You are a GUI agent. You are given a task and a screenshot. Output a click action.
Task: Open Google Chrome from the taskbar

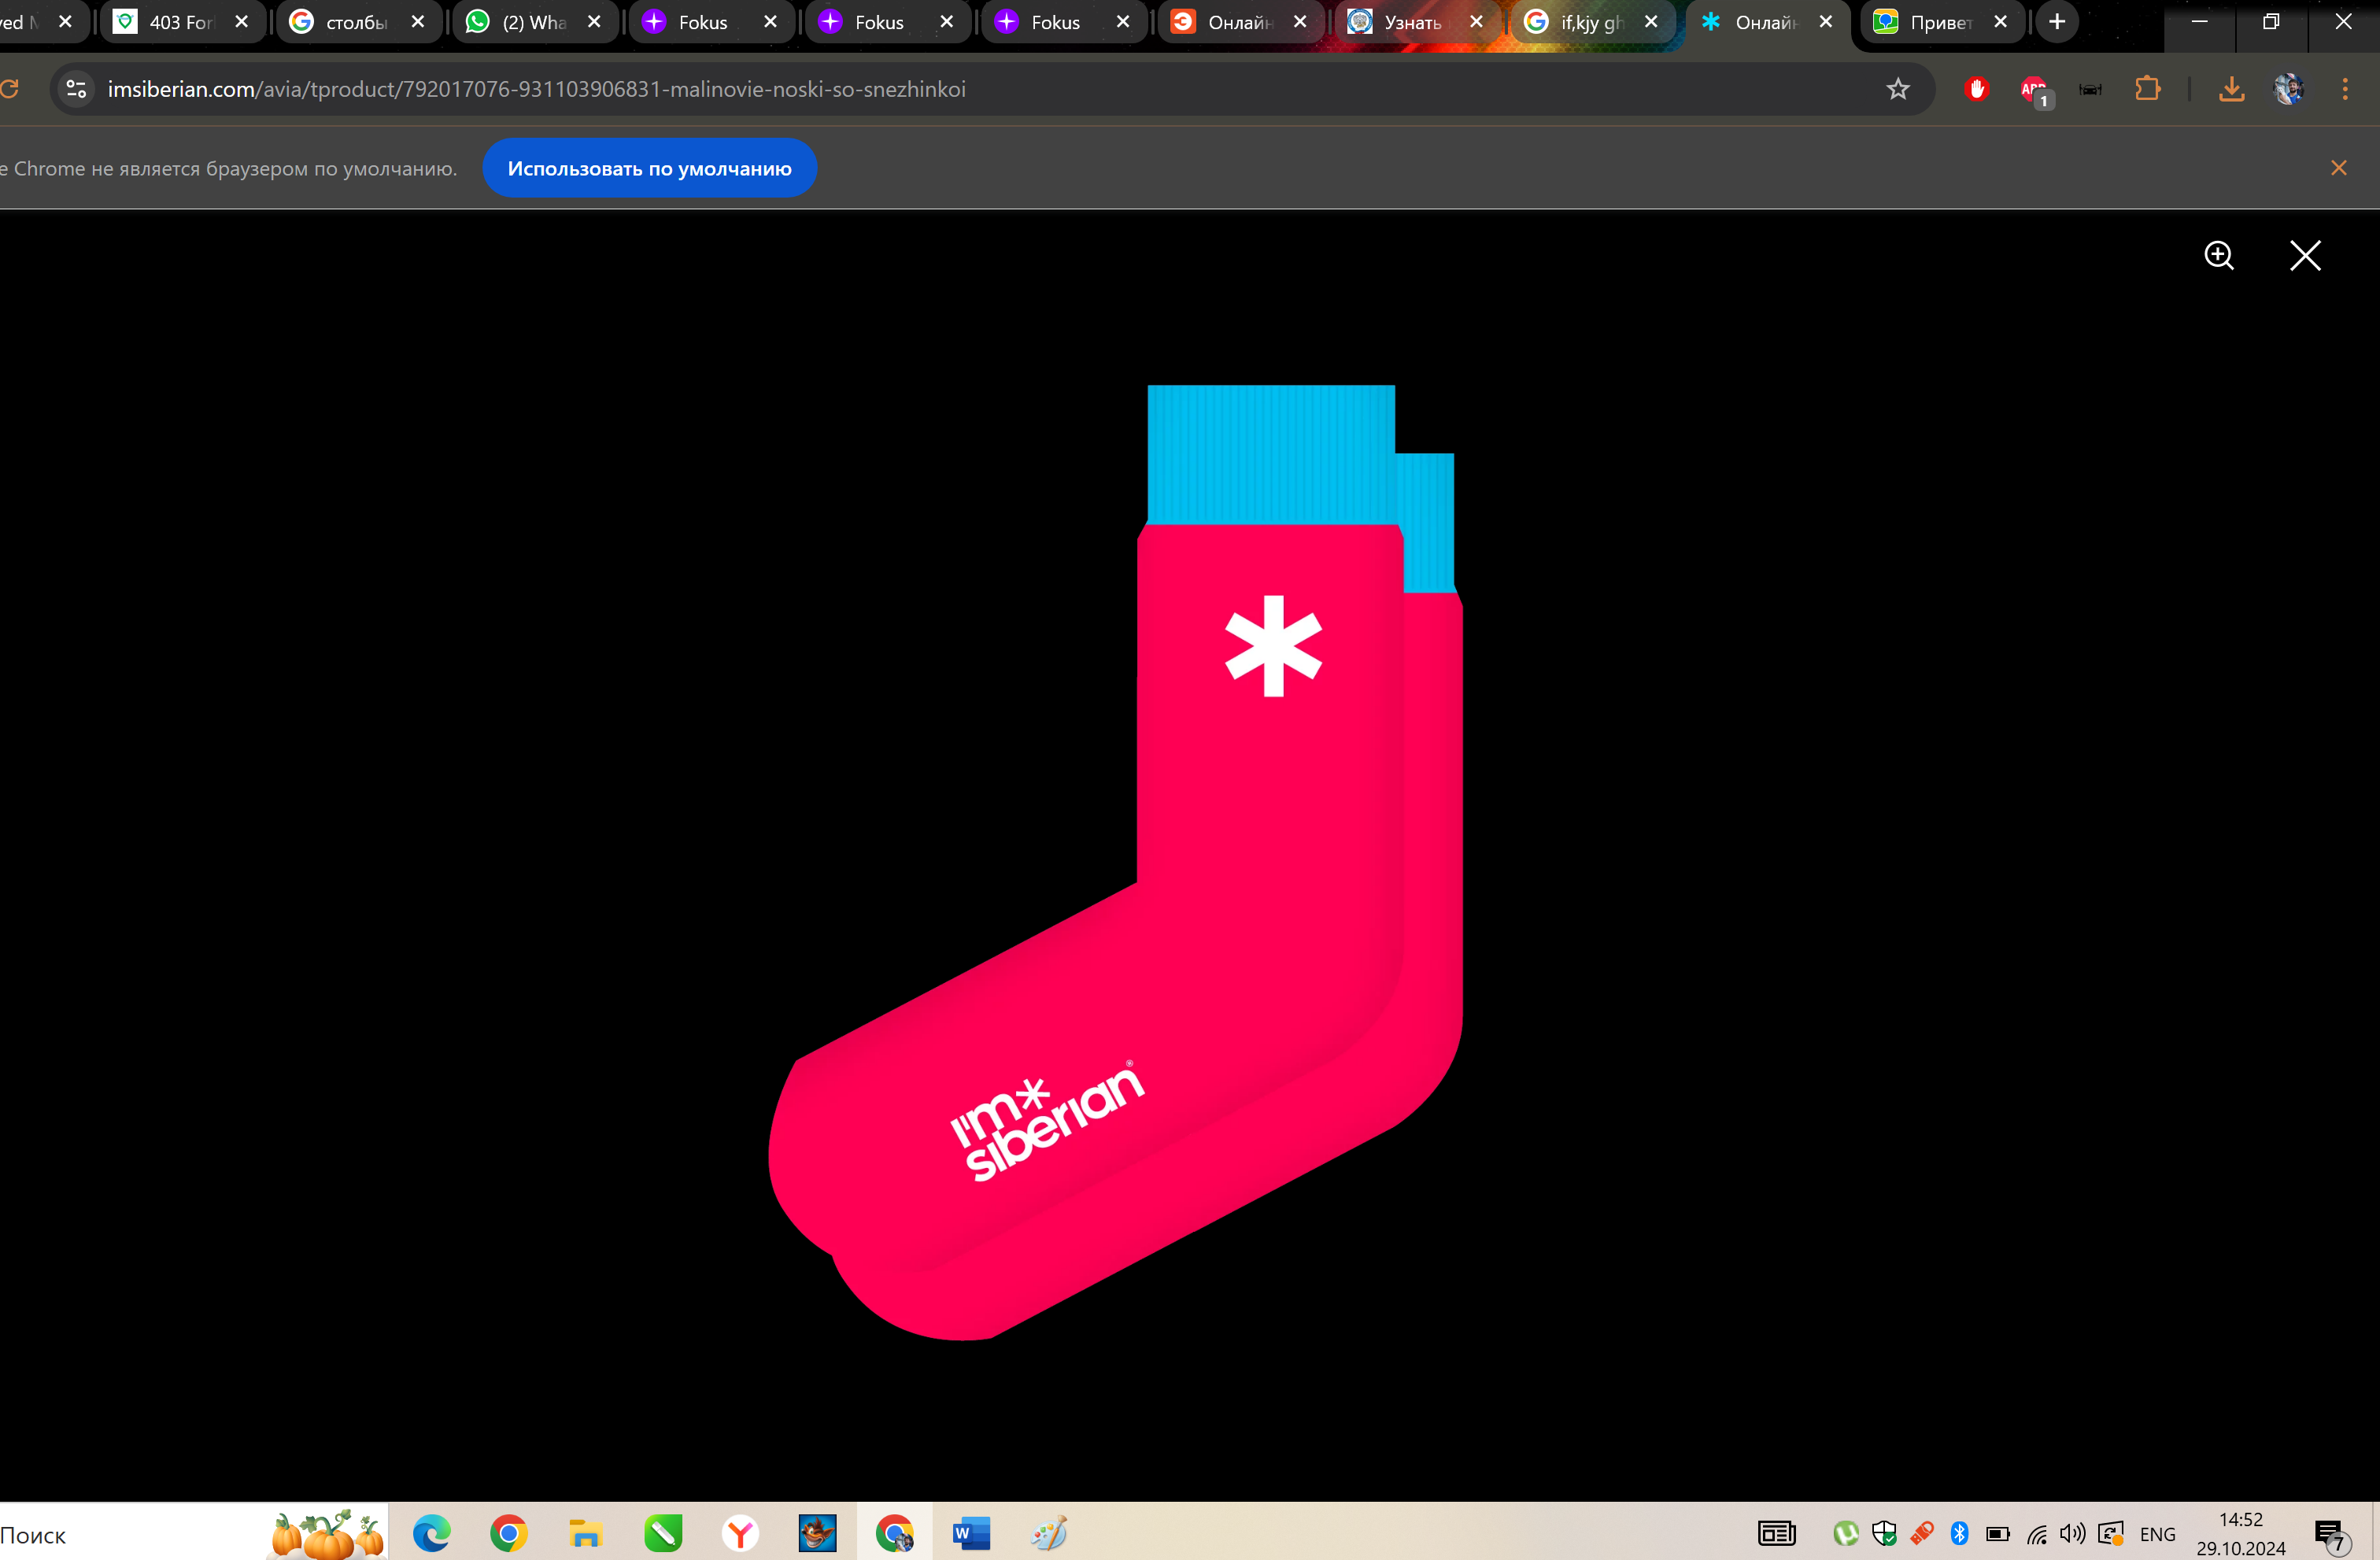coord(509,1533)
